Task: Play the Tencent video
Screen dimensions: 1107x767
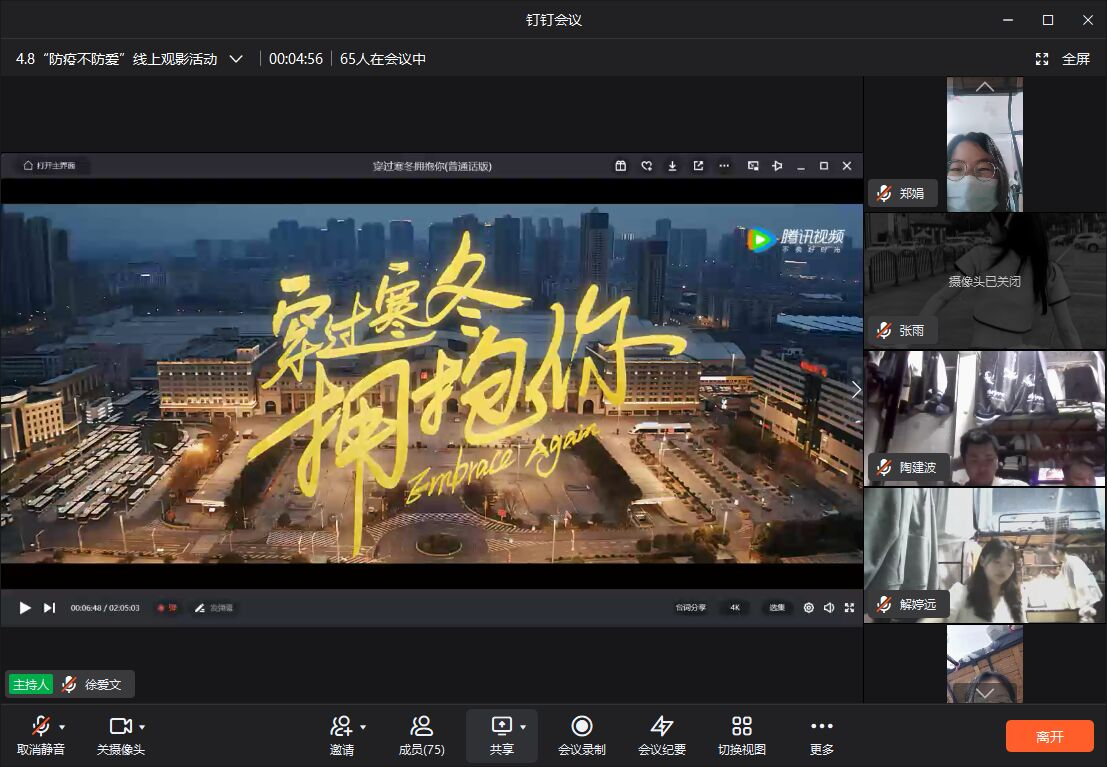Action: click(25, 607)
